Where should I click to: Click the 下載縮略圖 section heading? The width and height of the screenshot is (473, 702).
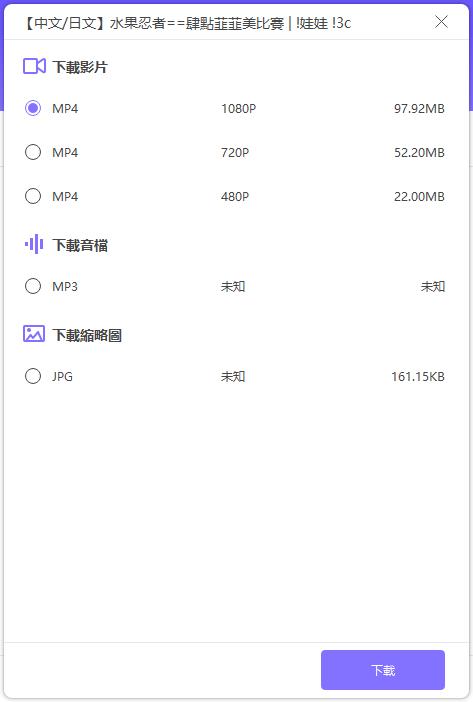tap(87, 335)
